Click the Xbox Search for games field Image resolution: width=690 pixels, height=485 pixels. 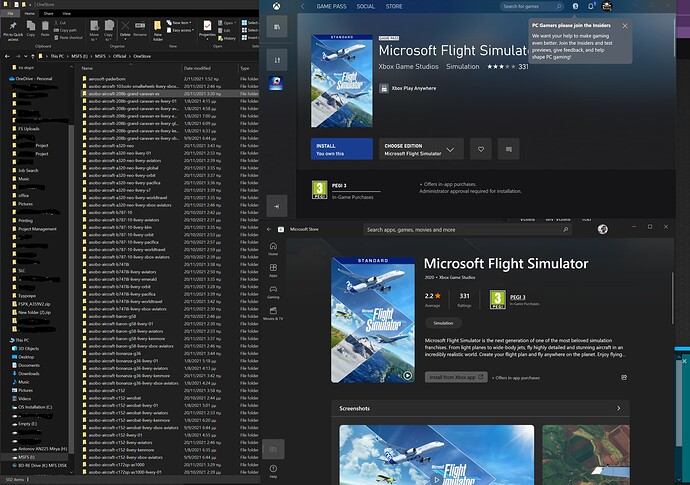(x=532, y=7)
